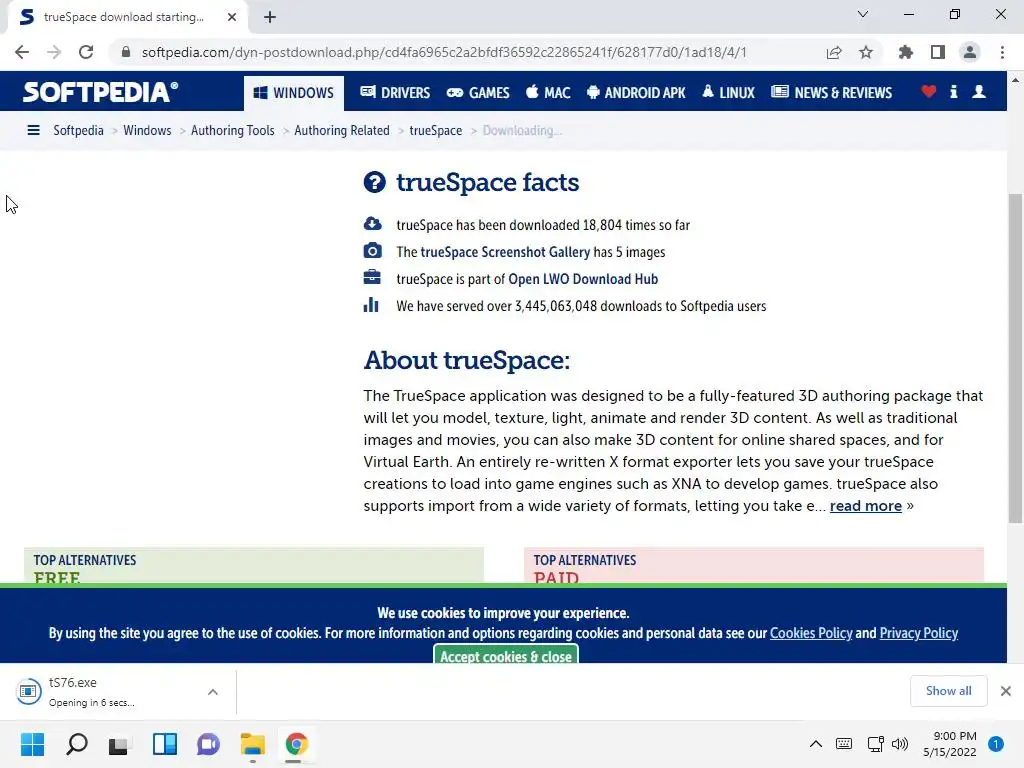Bookmark this page with star icon
1024x768 pixels.
pos(866,52)
